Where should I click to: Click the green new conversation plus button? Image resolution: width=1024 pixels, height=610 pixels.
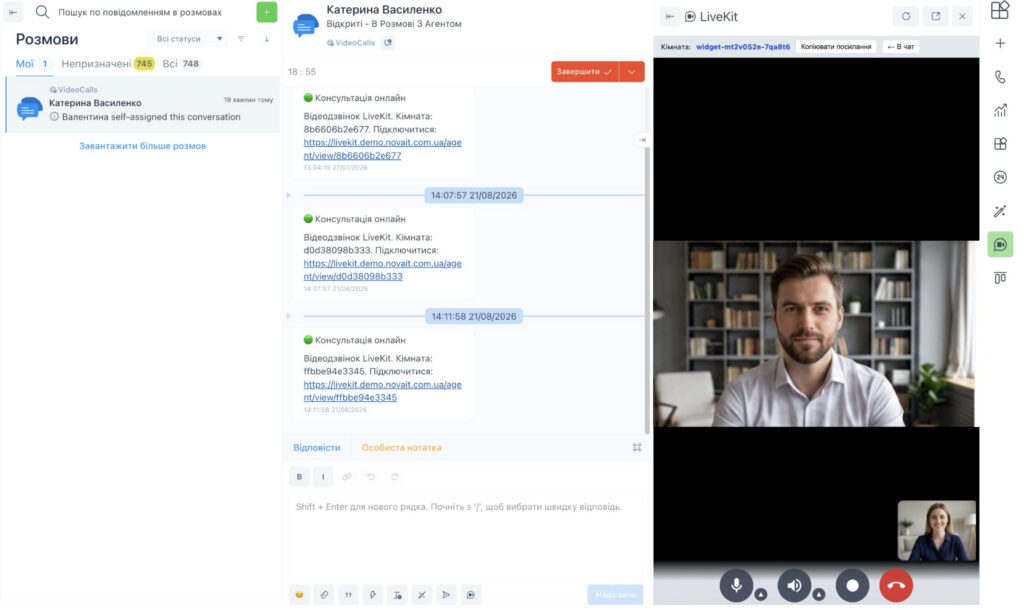(x=266, y=12)
